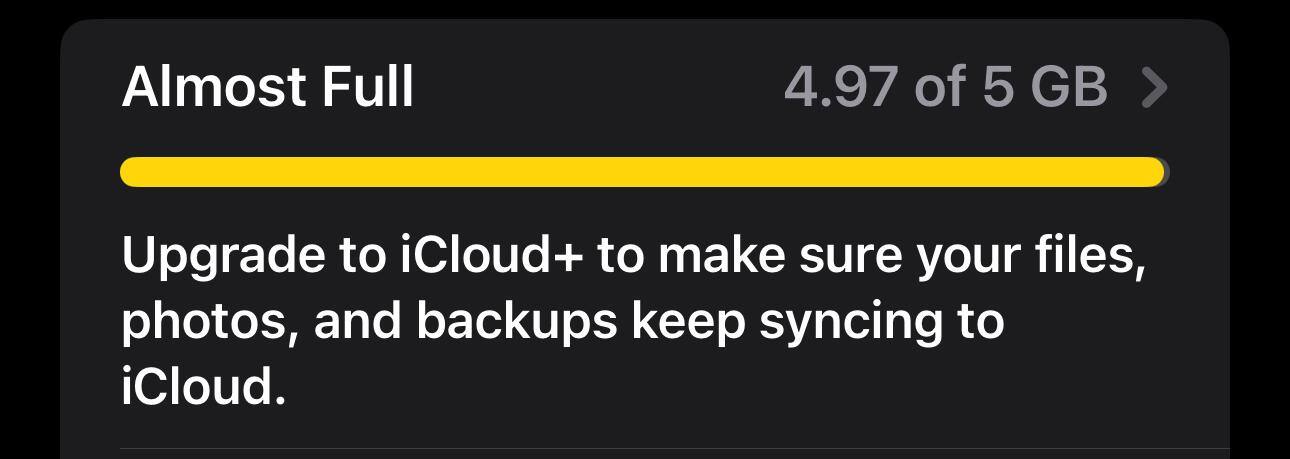Screen dimensions: 1290x459
Task: Click the yellow iCloud storage usage bar
Action: (x=640, y=172)
